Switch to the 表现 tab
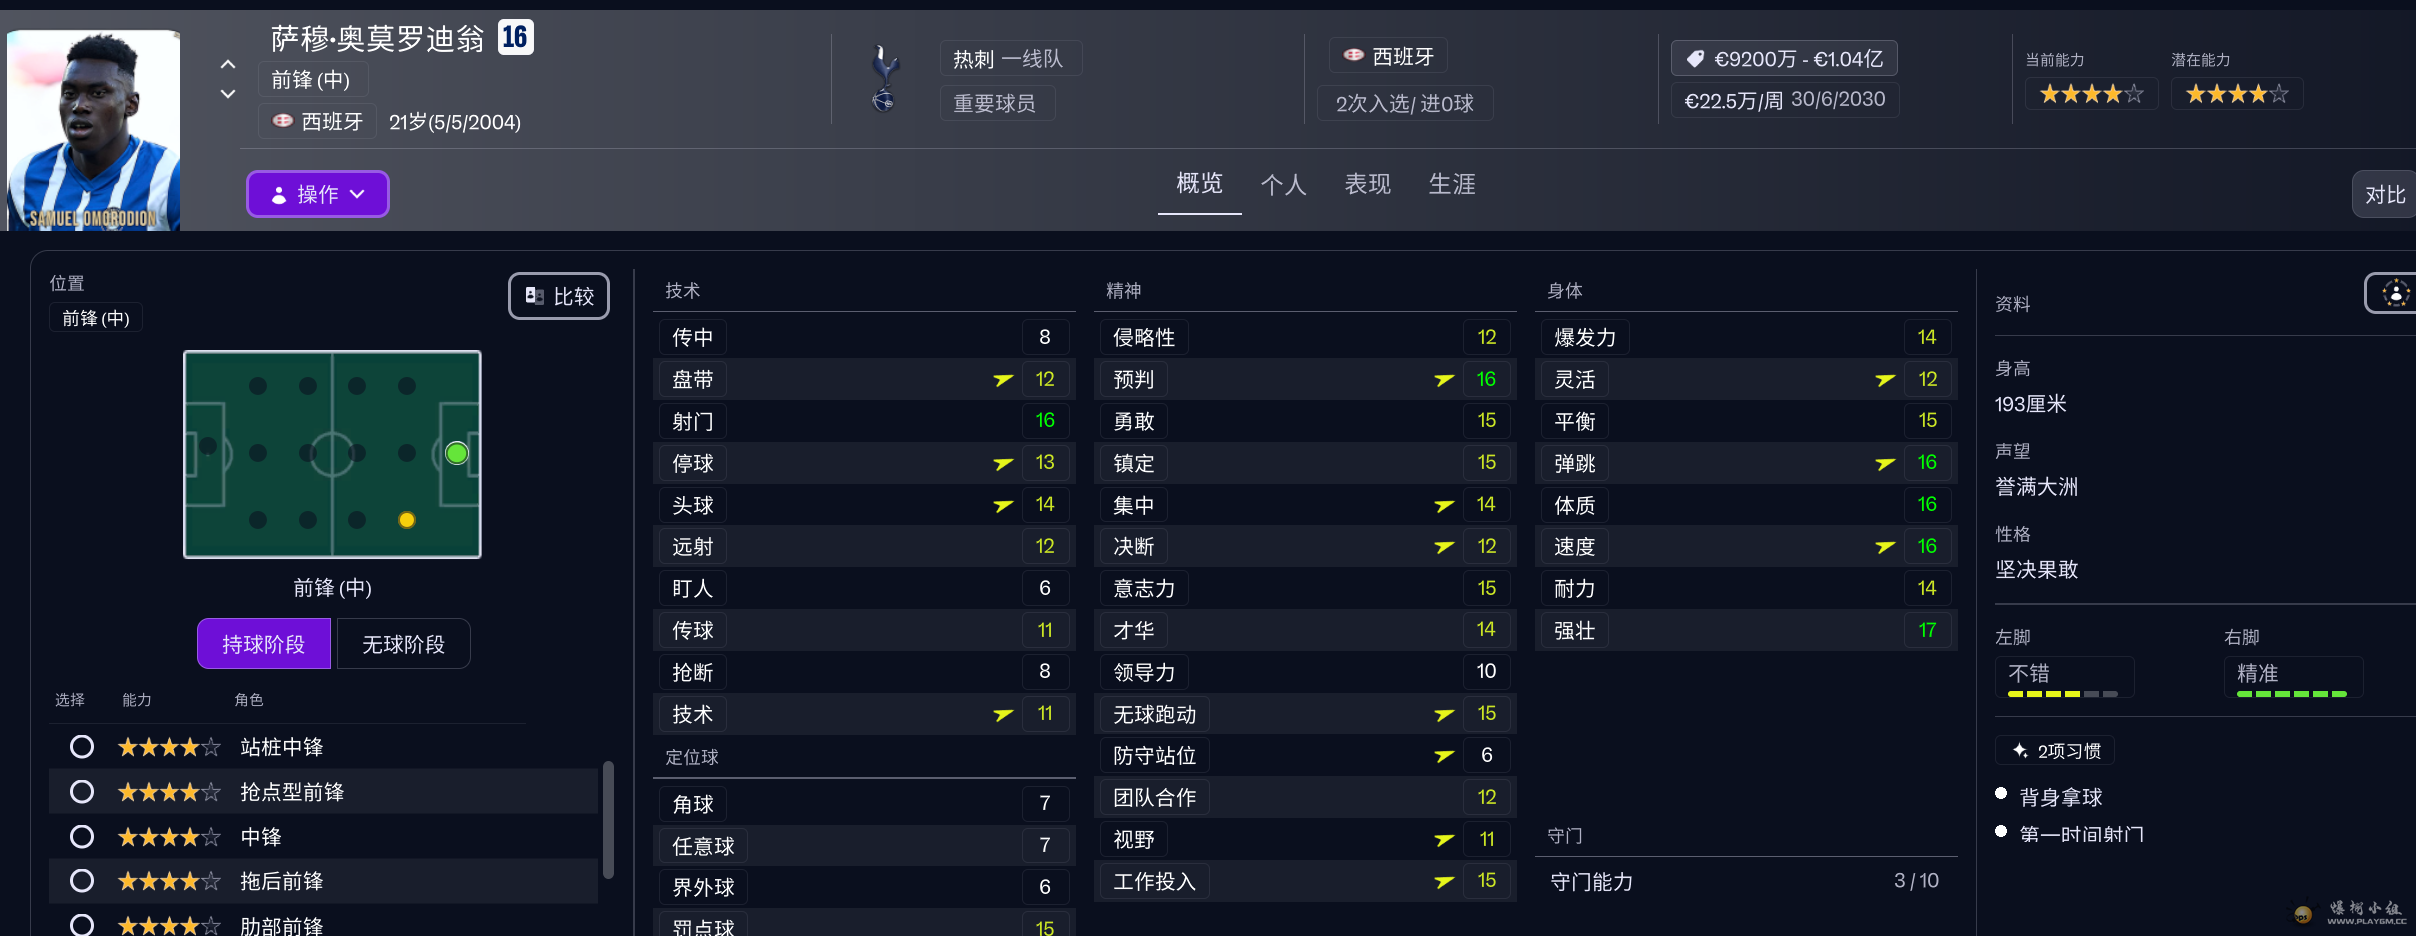 tap(1367, 184)
